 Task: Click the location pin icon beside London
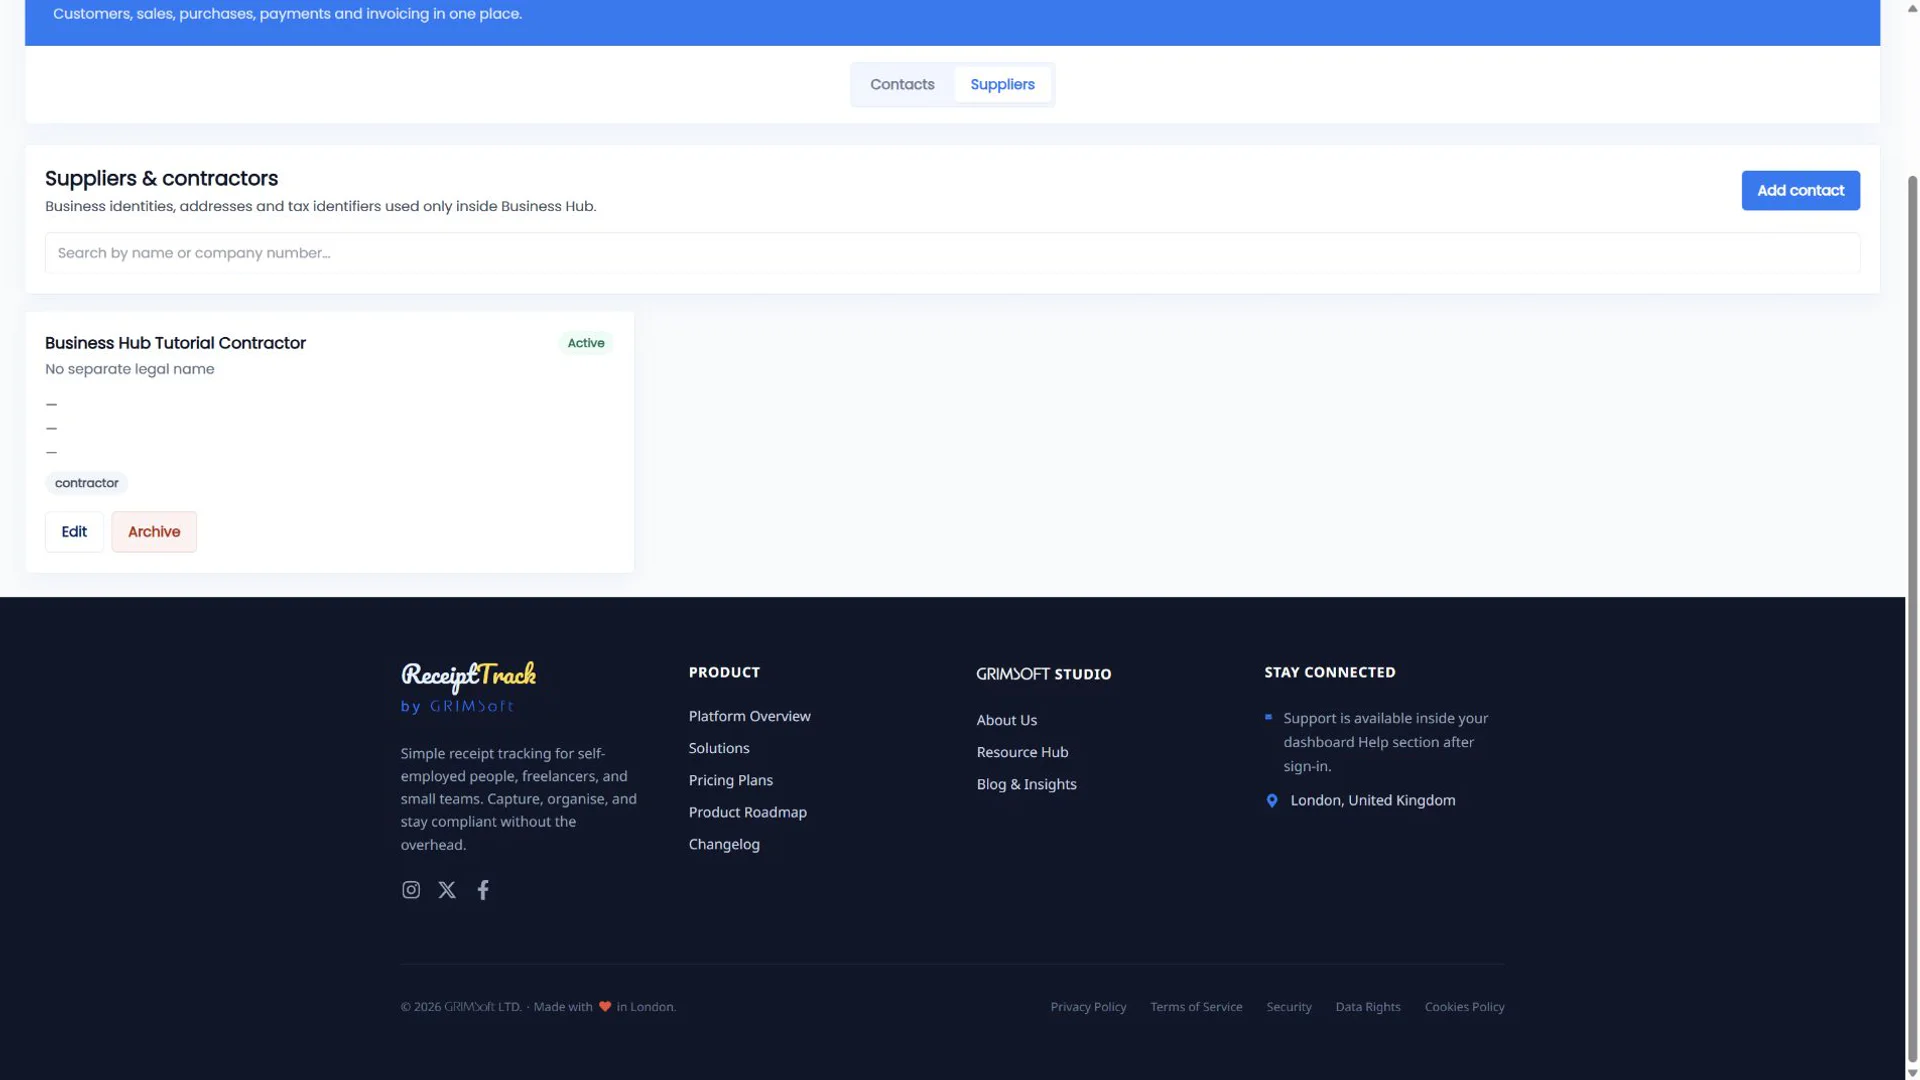[x=1272, y=801]
